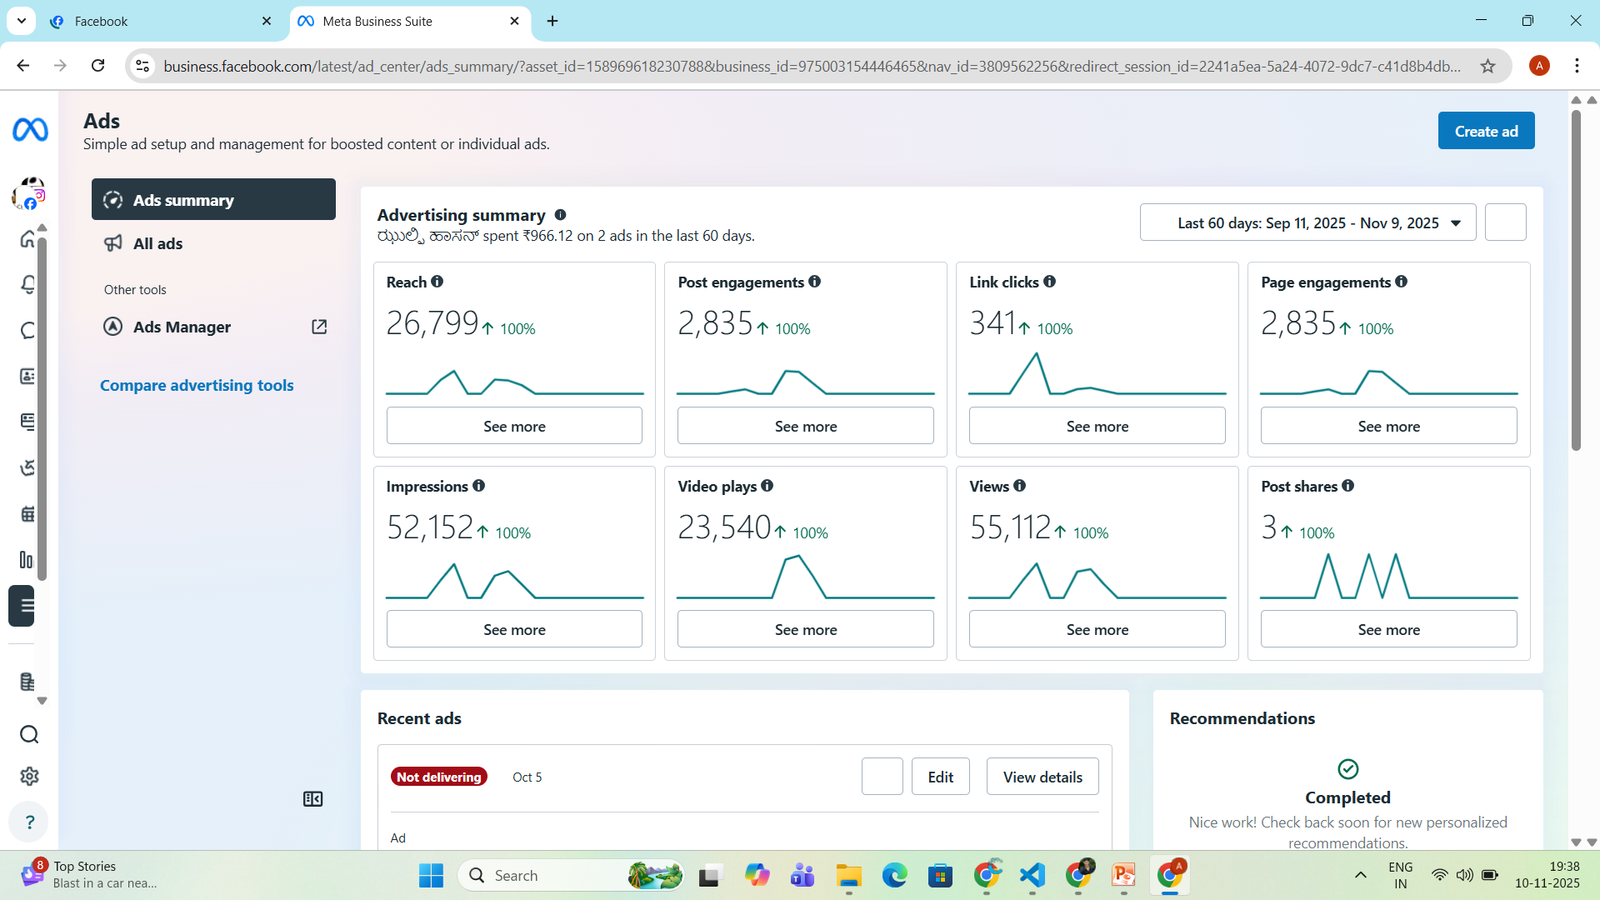Viewport: 1600px width, 900px height.
Task: Open Chrome tab search dropdown arrow
Action: [x=21, y=21]
